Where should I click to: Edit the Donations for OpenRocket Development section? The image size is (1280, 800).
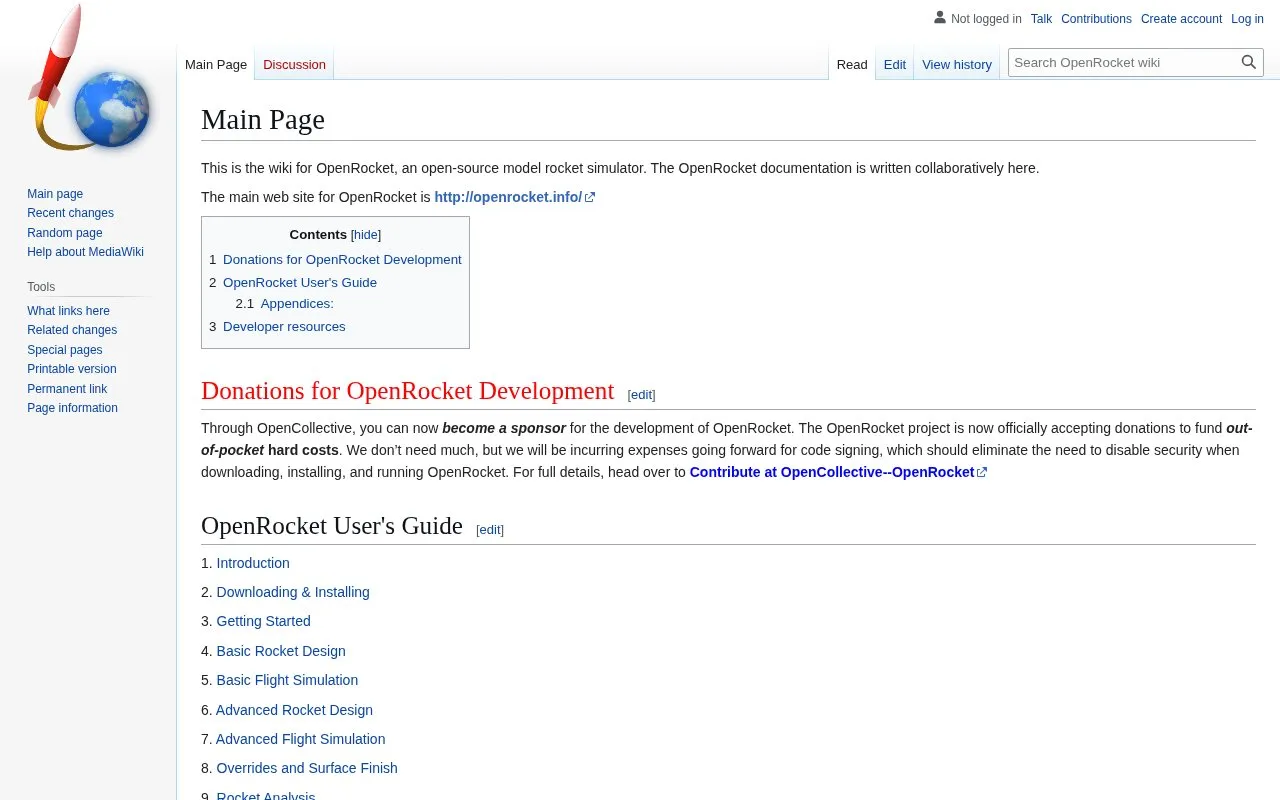tap(641, 395)
